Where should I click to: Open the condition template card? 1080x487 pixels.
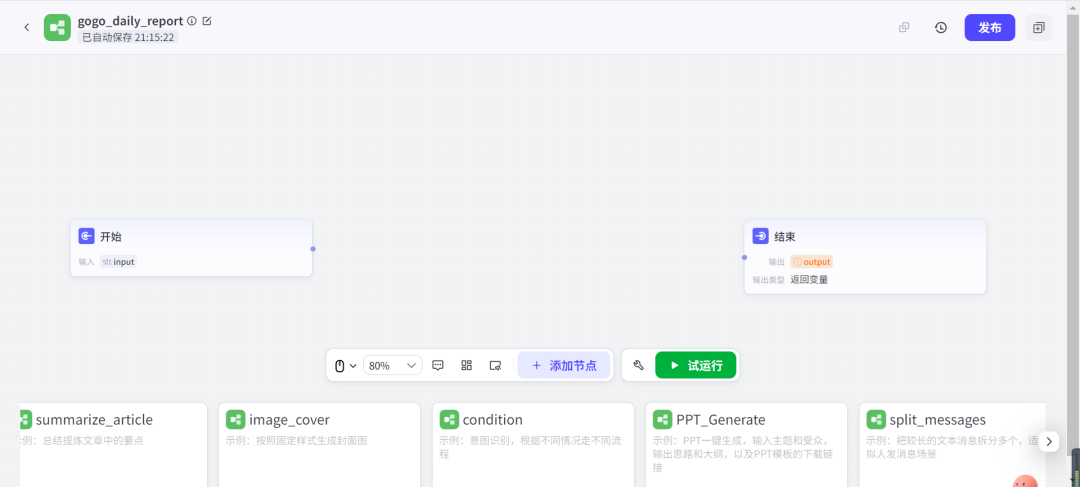tap(533, 445)
